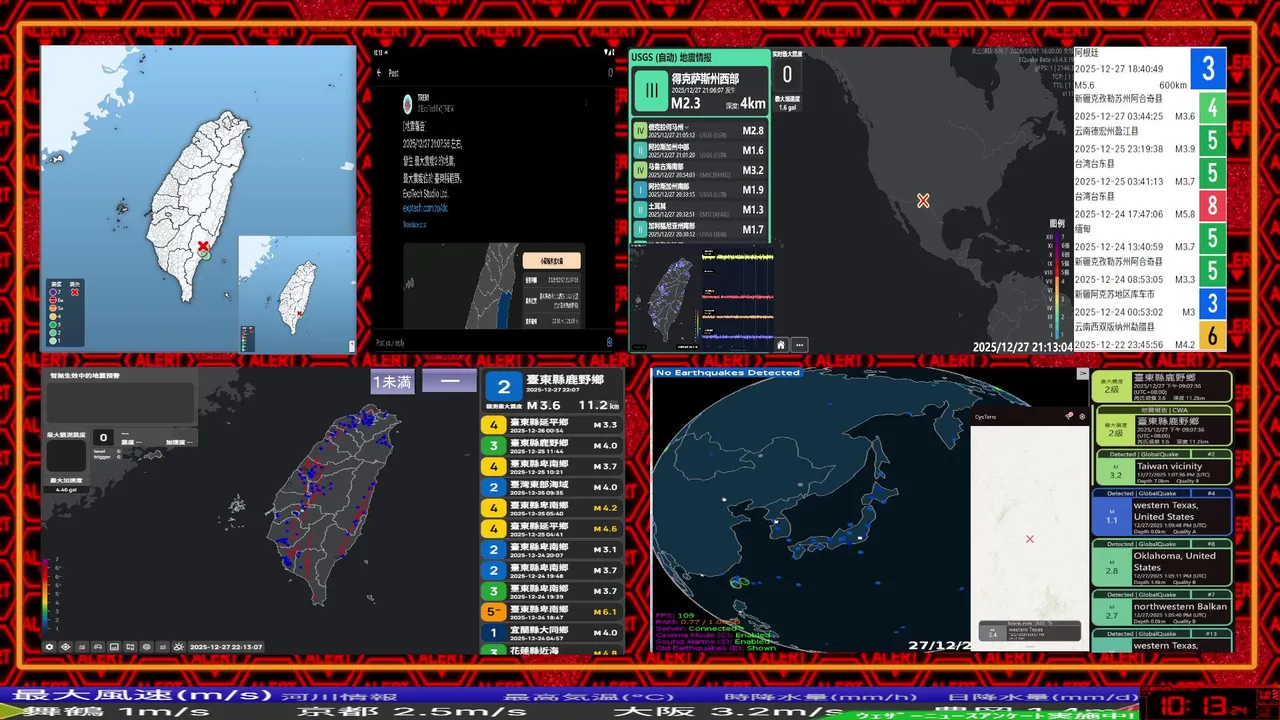
Task: Click the home icon in EQuake window
Action: tap(781, 344)
